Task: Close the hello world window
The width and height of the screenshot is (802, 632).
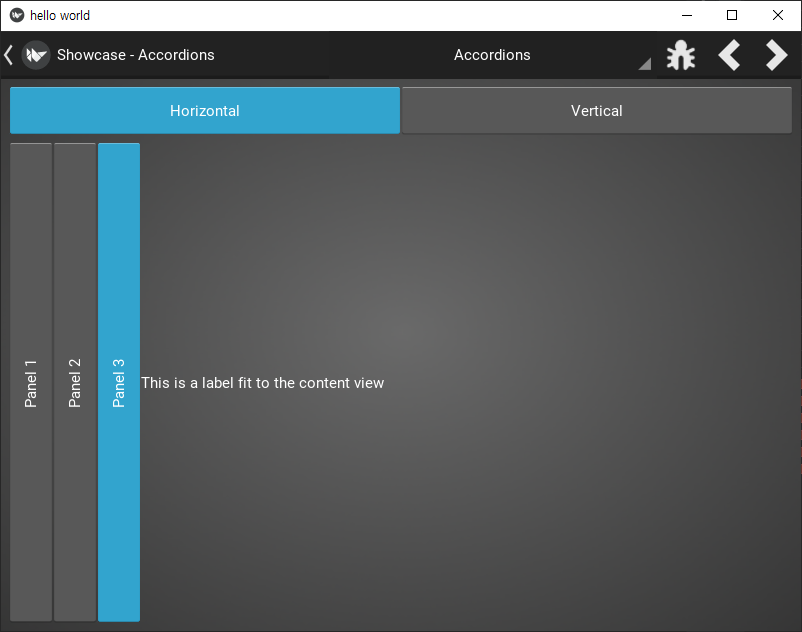Action: coord(778,15)
